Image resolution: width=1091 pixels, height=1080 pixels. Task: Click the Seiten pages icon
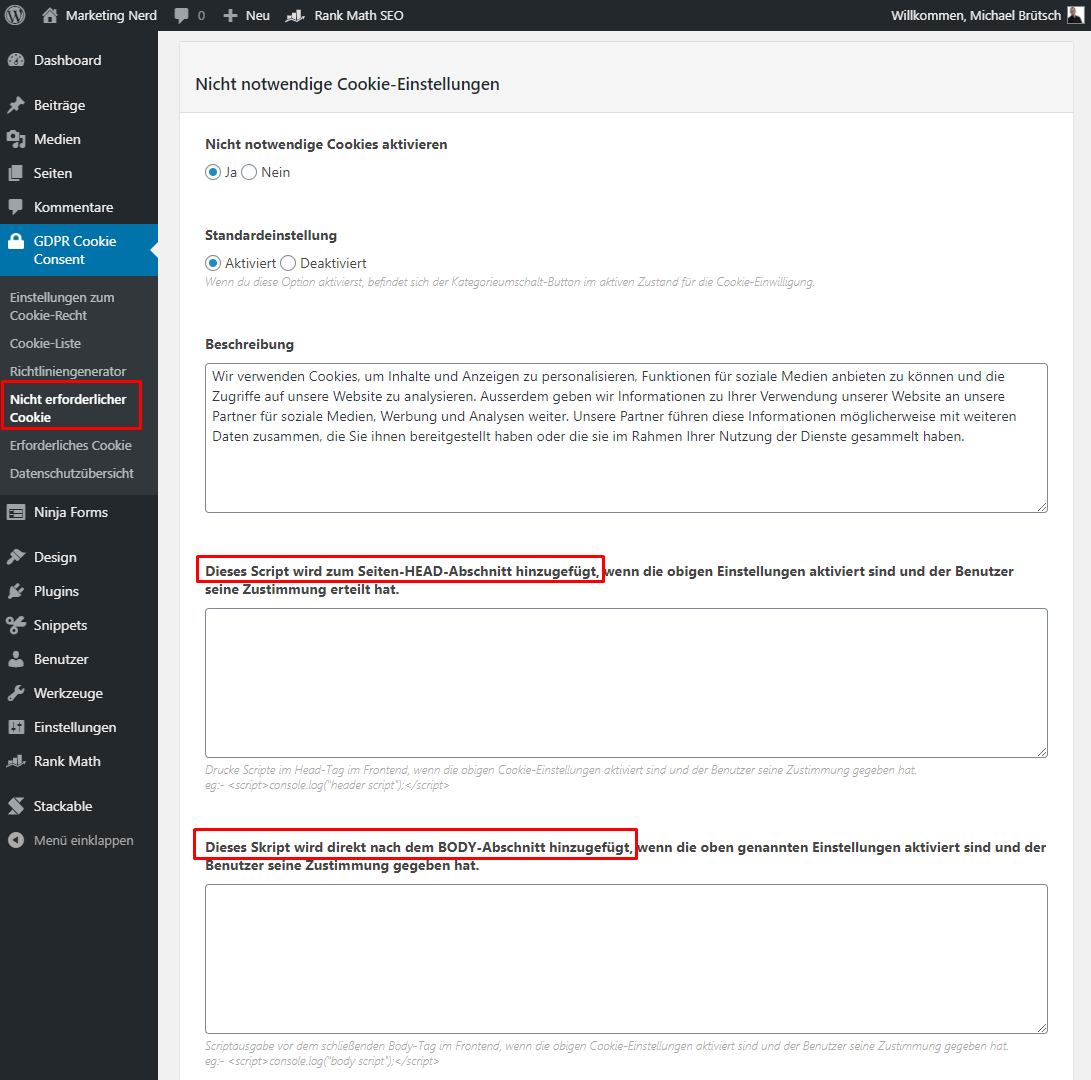(x=16, y=173)
